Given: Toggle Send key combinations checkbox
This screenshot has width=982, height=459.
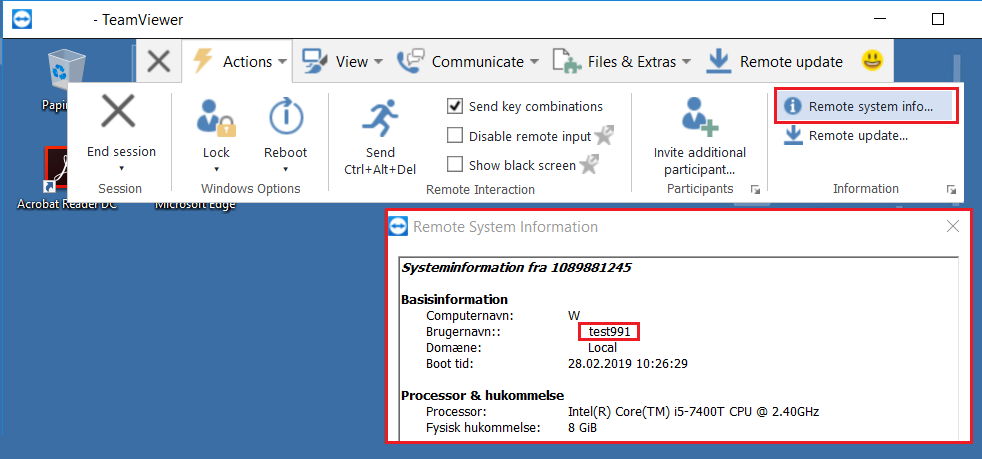Looking at the screenshot, I should 455,106.
